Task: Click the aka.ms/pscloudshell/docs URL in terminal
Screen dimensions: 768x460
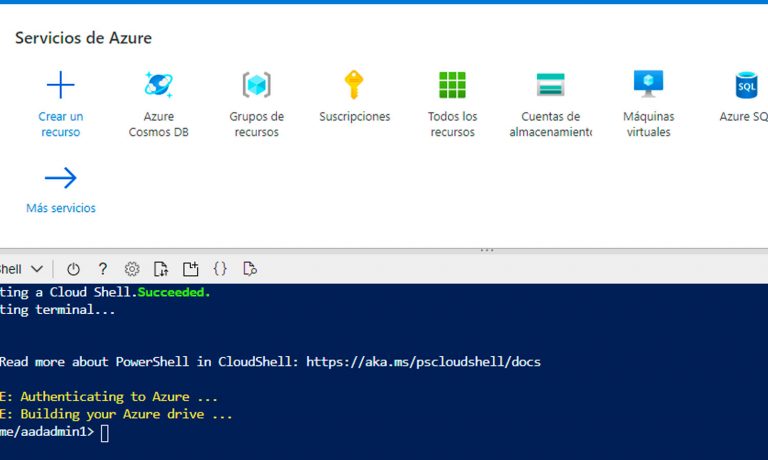Action: [423, 362]
